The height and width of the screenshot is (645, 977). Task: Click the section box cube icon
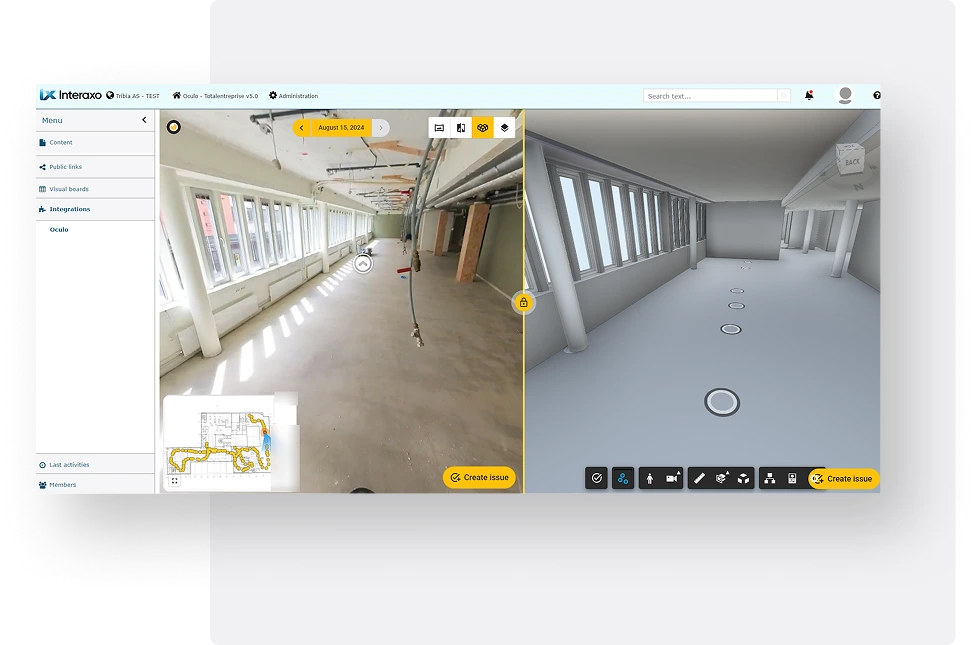(x=744, y=479)
